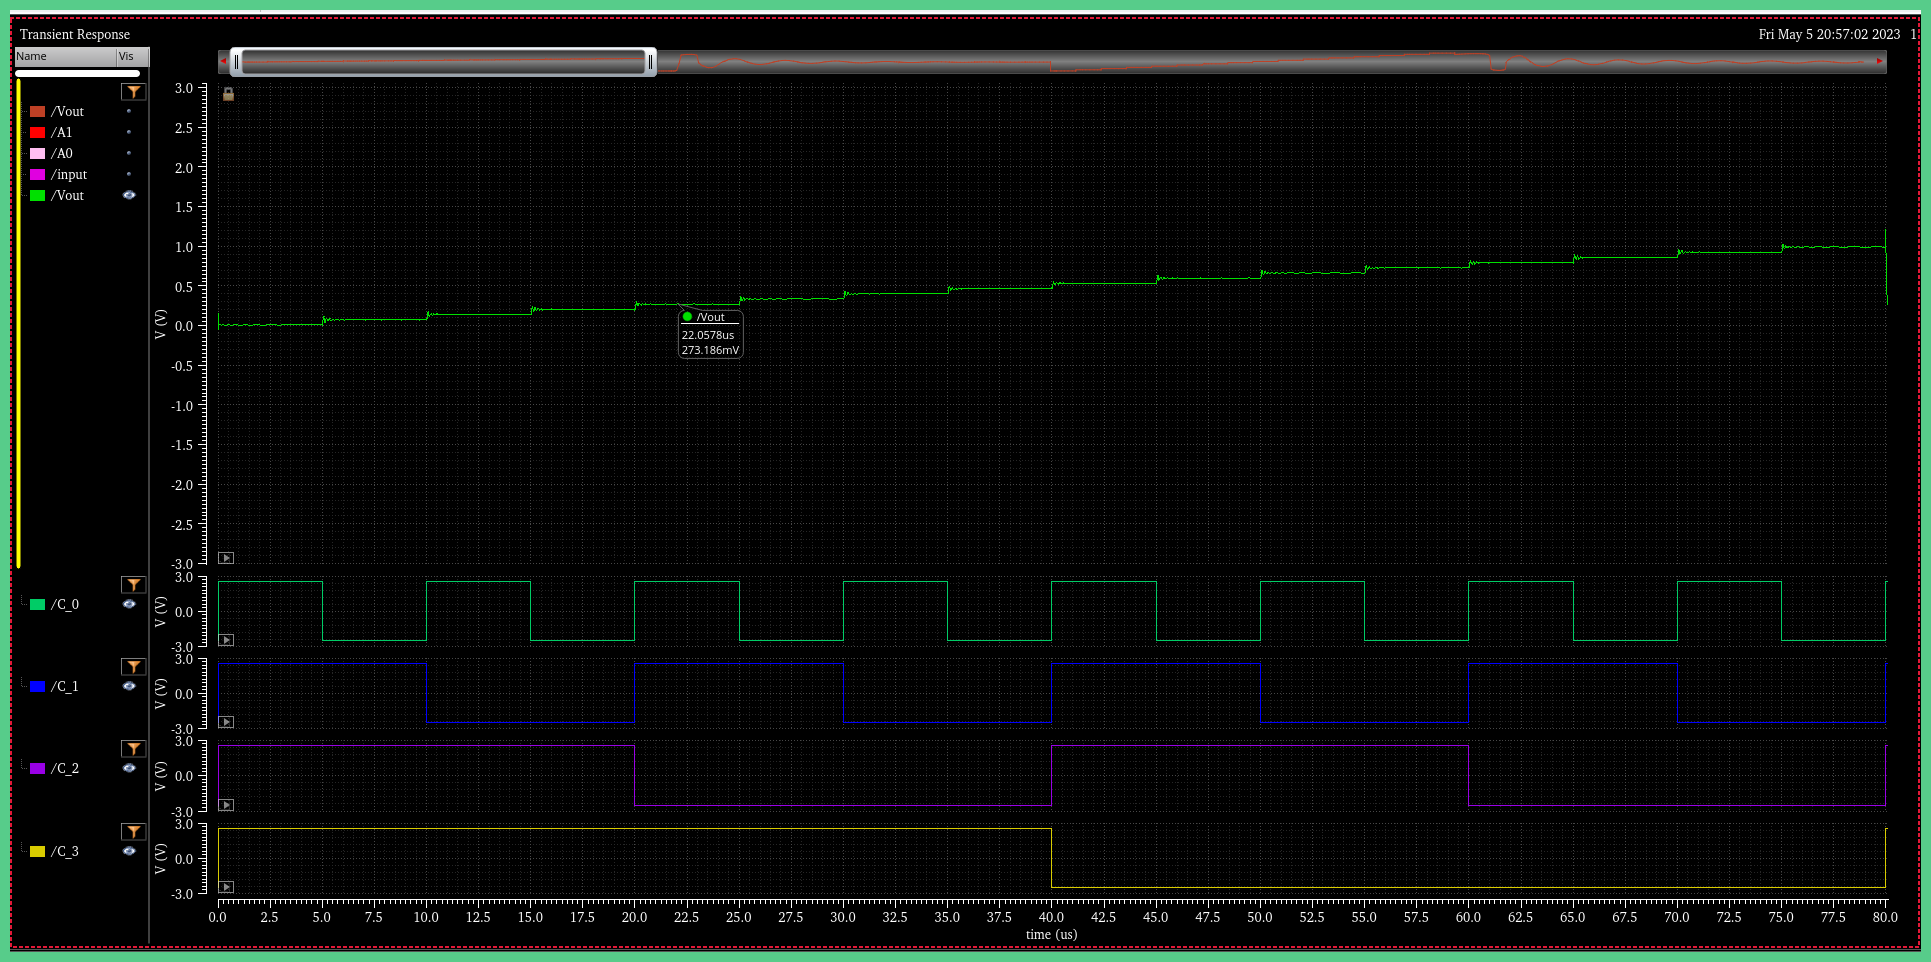Click the filter funnel icon for the /C_2 strip

133,749
